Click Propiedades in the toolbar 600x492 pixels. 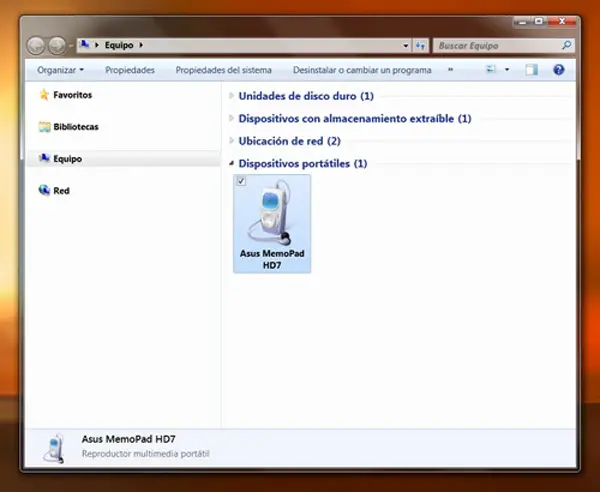130,70
